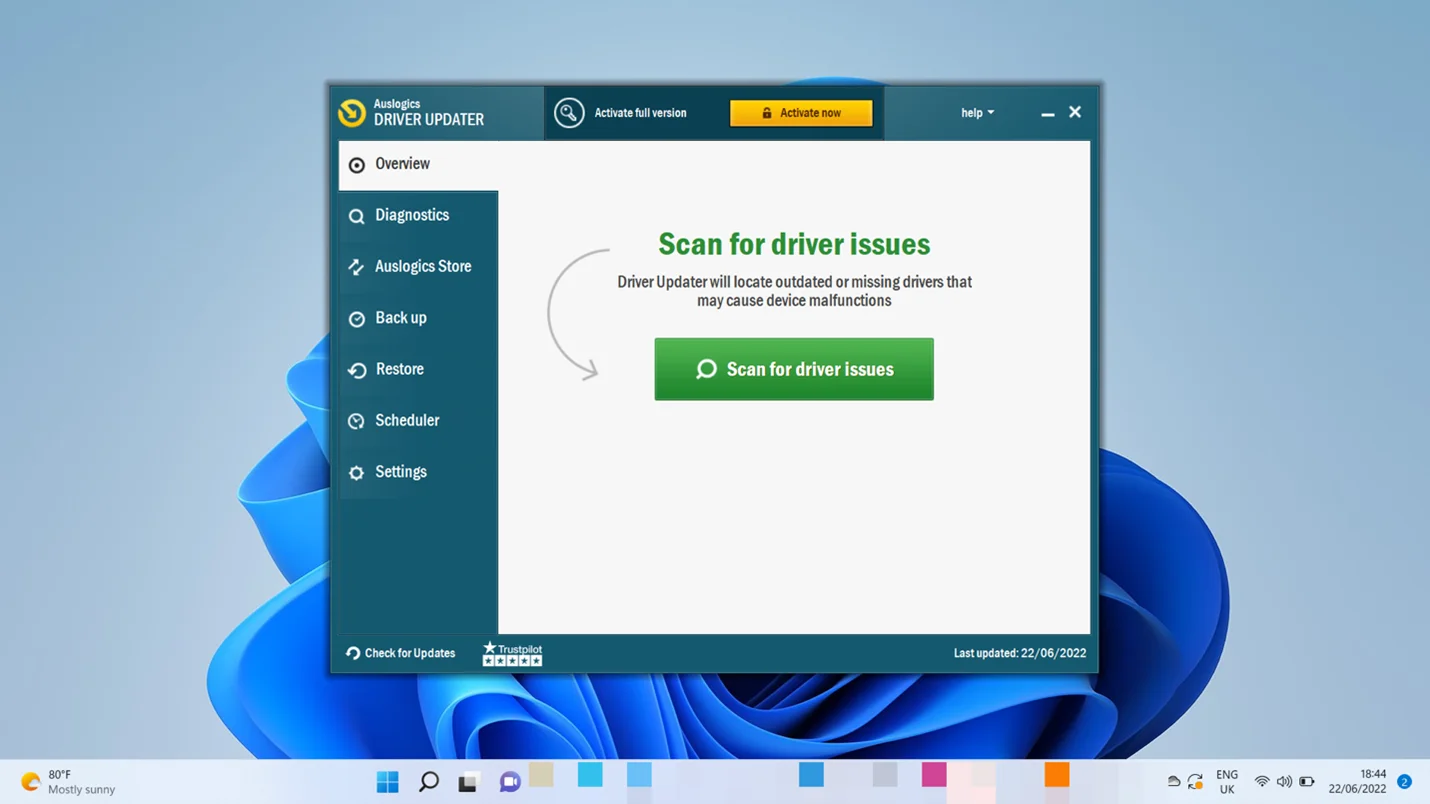Image resolution: width=1430 pixels, height=804 pixels.
Task: Click the Activate full version text
Action: [x=640, y=113]
